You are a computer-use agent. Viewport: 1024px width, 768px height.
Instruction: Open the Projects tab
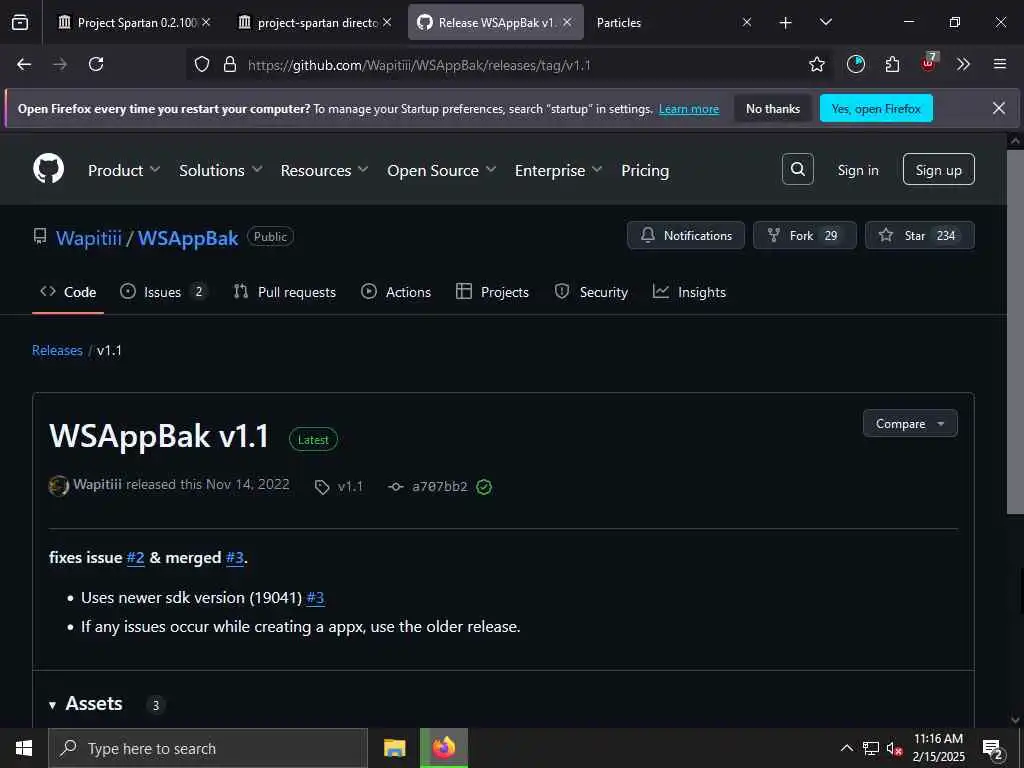492,292
